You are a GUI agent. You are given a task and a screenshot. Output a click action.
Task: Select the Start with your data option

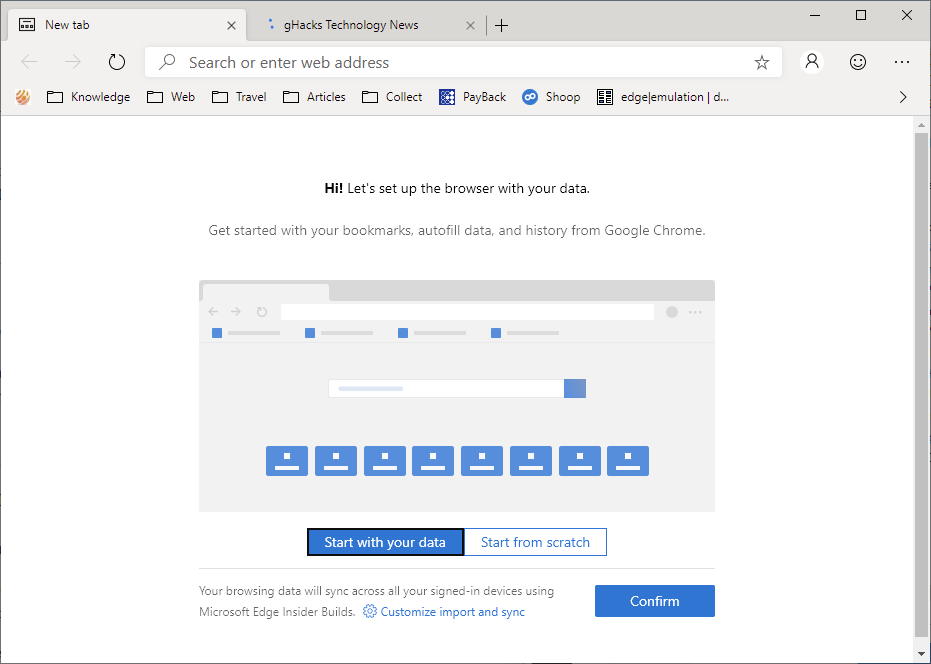tap(385, 541)
